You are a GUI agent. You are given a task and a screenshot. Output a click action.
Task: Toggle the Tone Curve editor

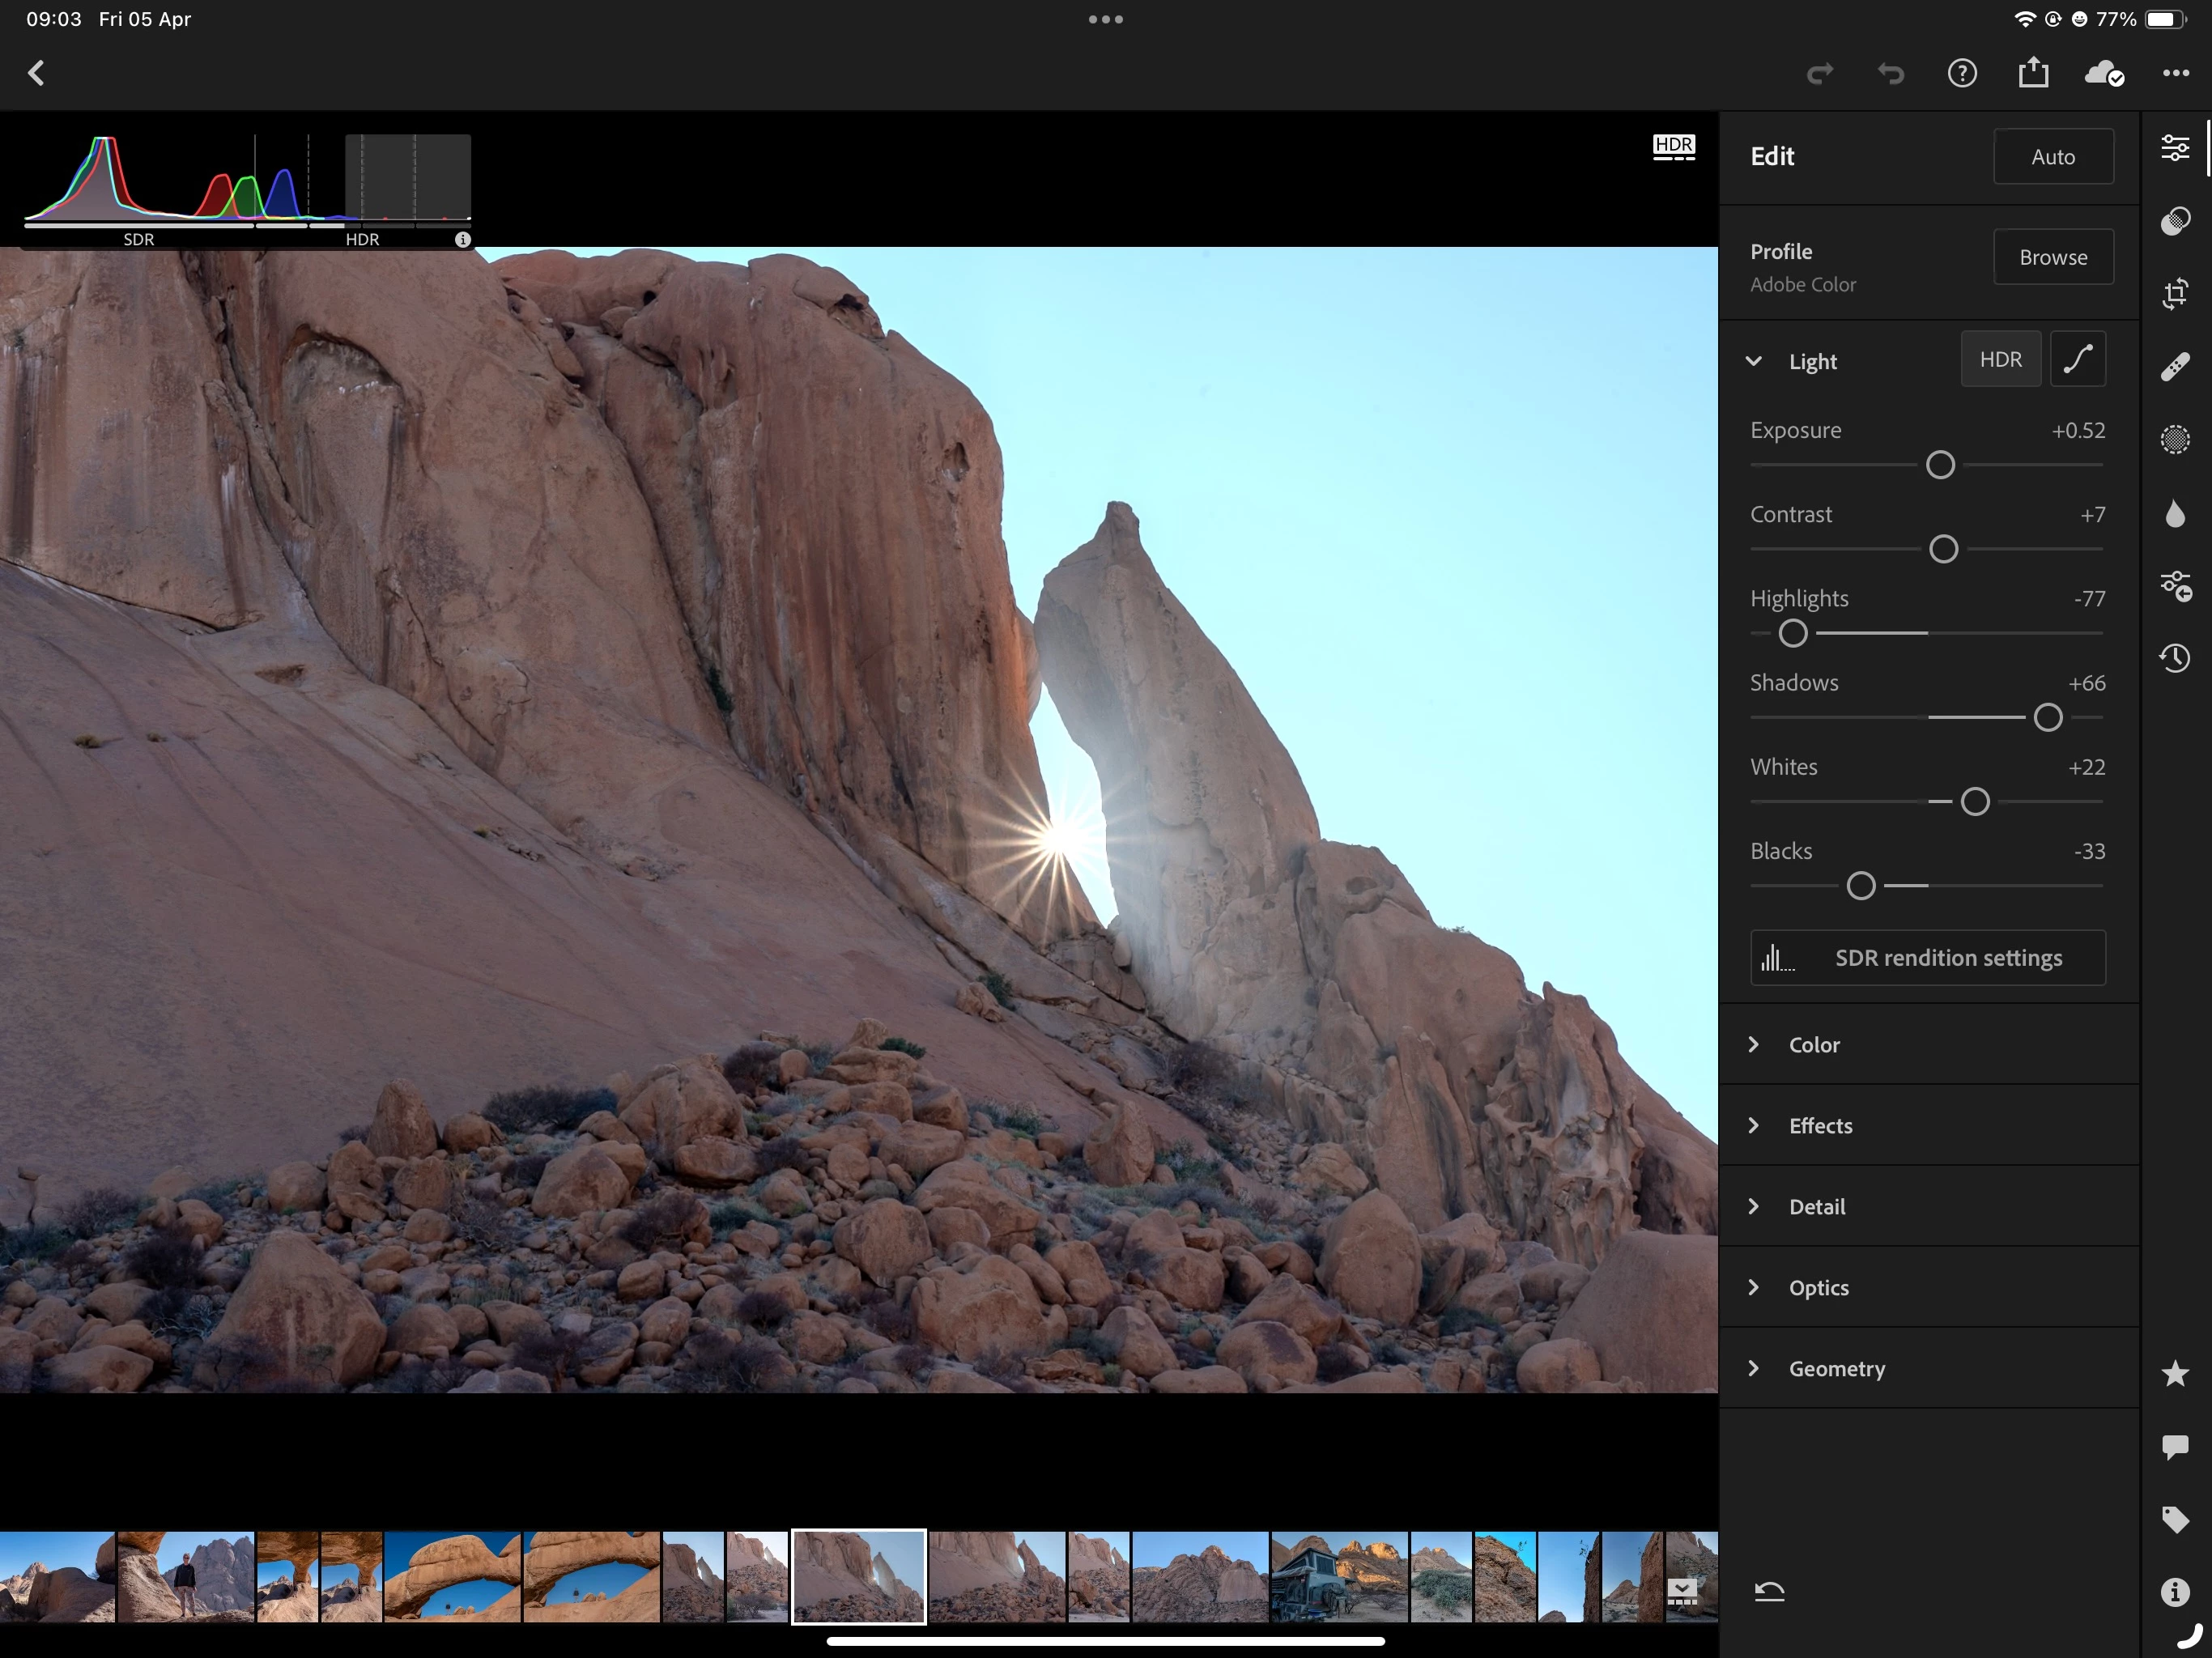pyautogui.click(x=2077, y=360)
